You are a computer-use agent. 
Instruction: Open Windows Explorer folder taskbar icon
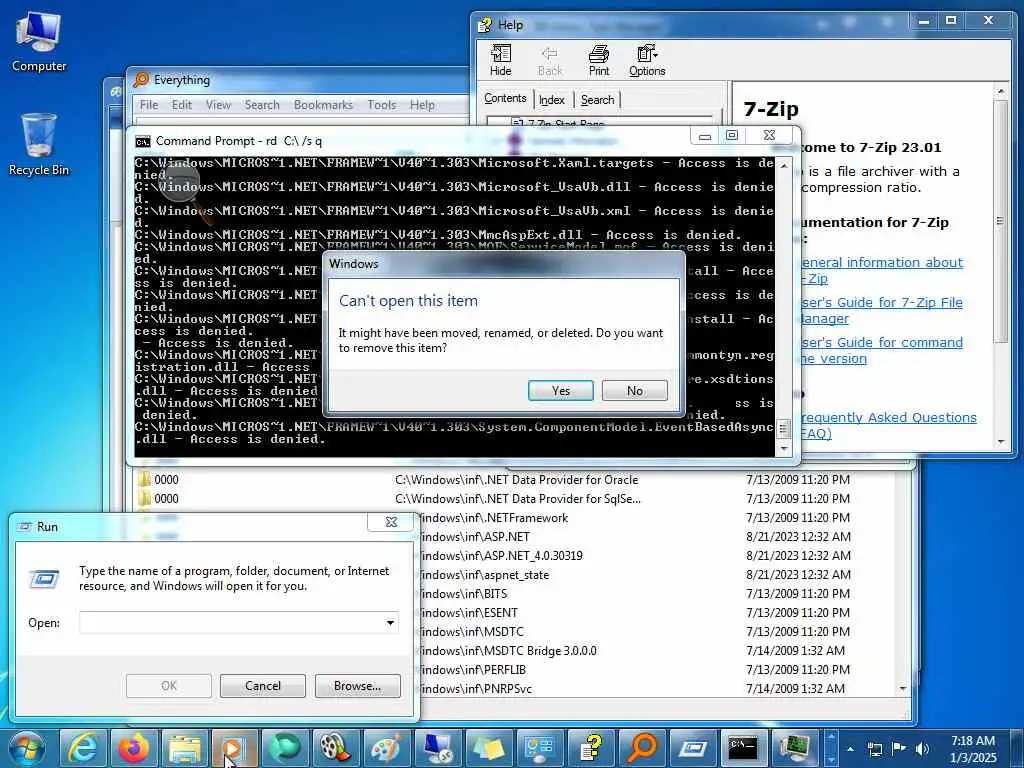coord(185,748)
